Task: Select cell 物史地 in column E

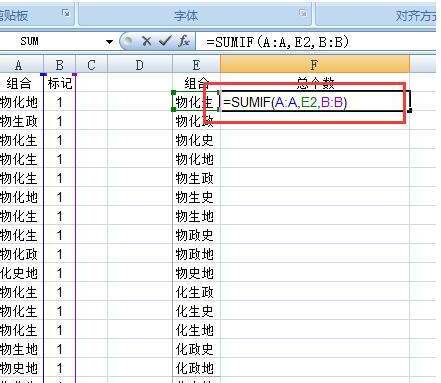Action: [196, 273]
